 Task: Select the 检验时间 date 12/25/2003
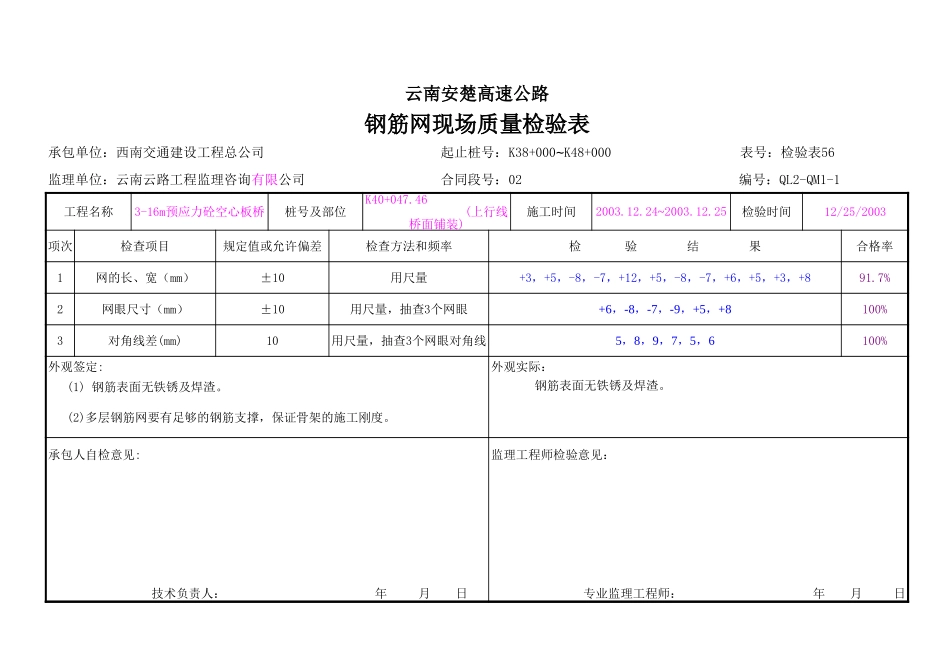[x=856, y=212]
